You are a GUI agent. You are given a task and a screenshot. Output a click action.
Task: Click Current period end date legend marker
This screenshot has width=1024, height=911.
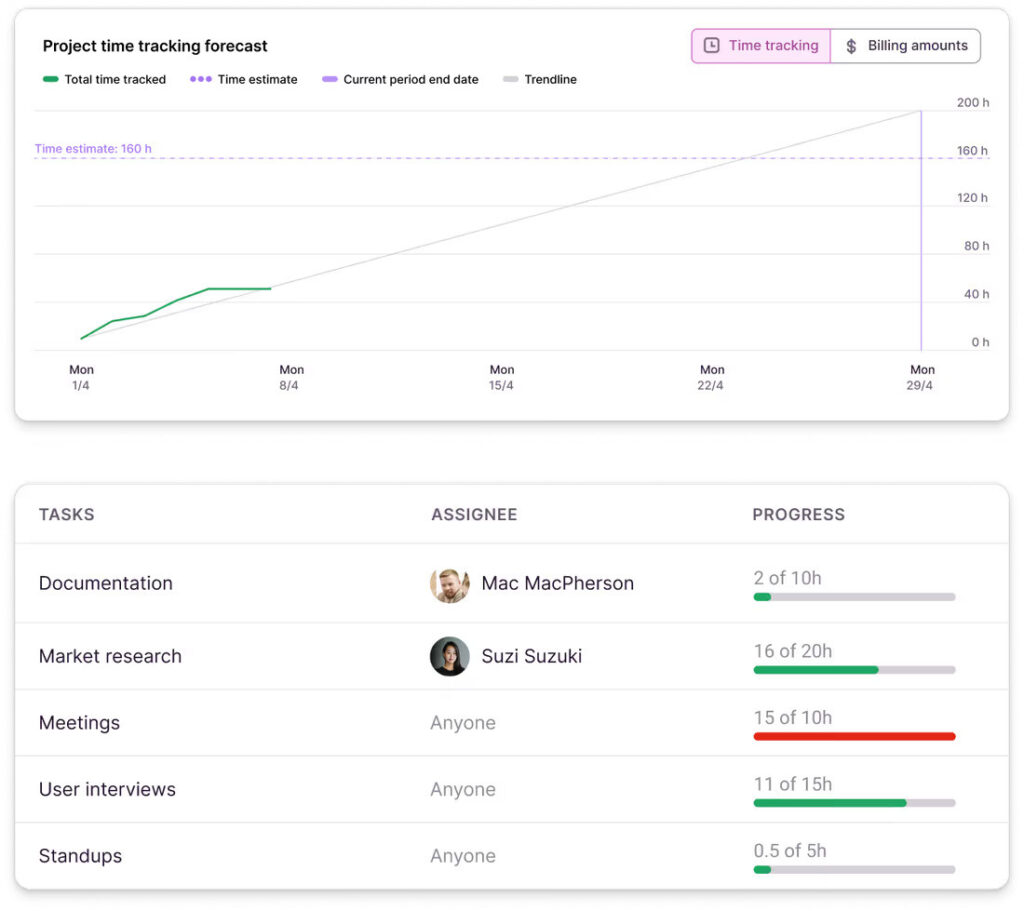point(329,80)
